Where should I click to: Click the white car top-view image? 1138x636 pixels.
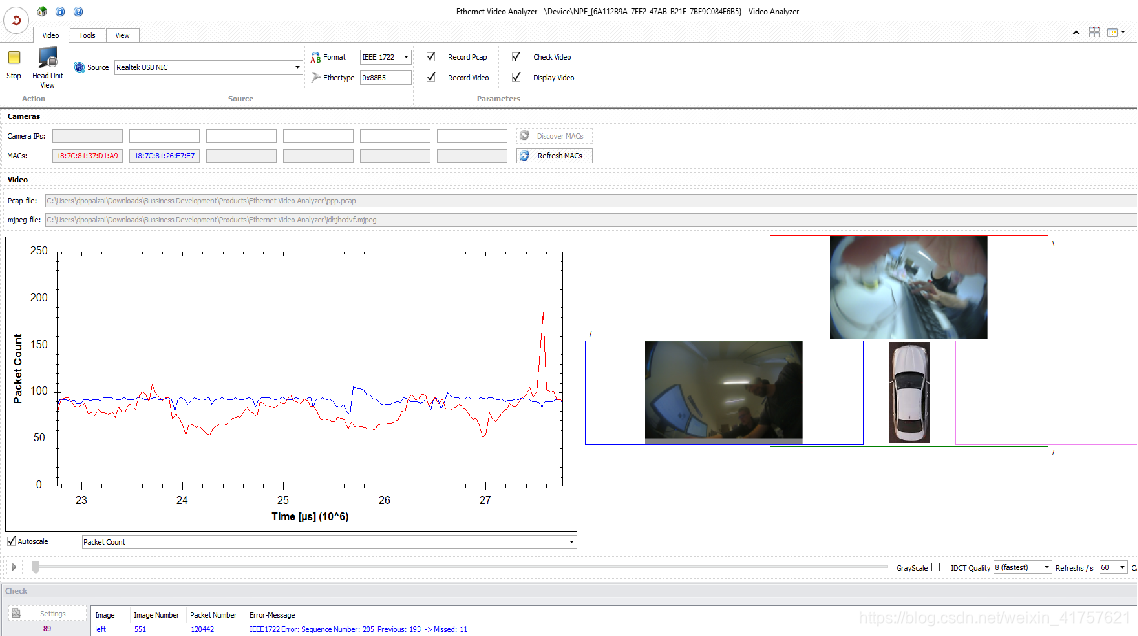(909, 393)
